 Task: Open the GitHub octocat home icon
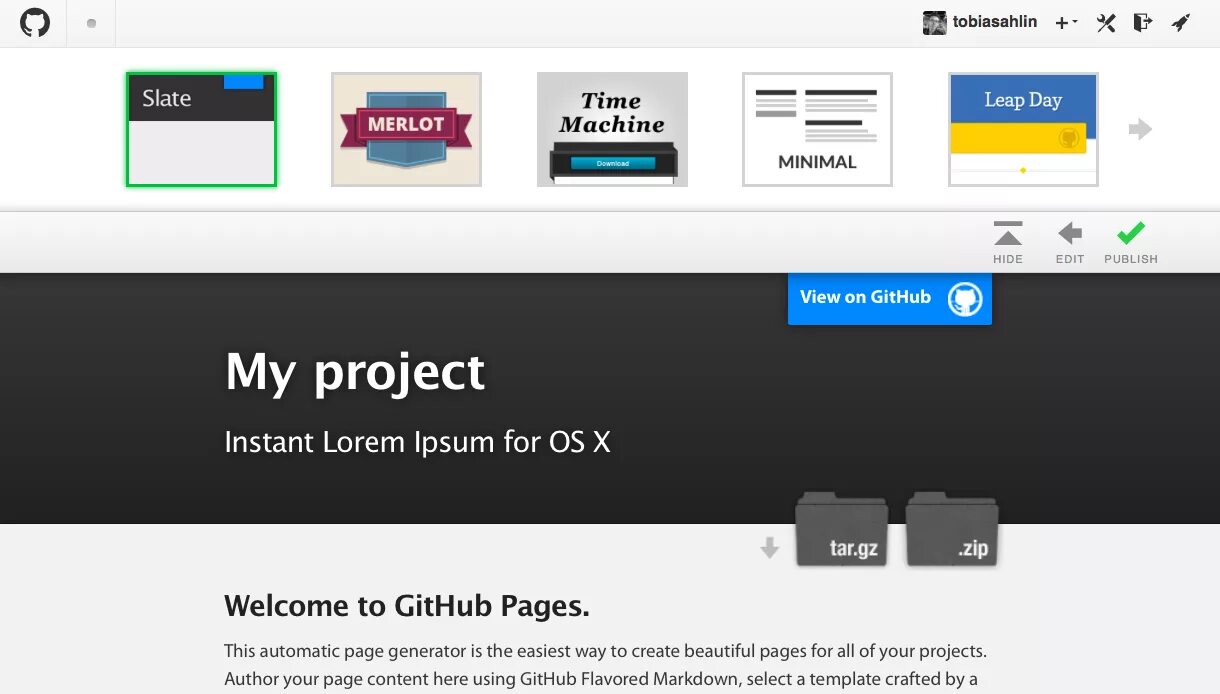pyautogui.click(x=34, y=22)
